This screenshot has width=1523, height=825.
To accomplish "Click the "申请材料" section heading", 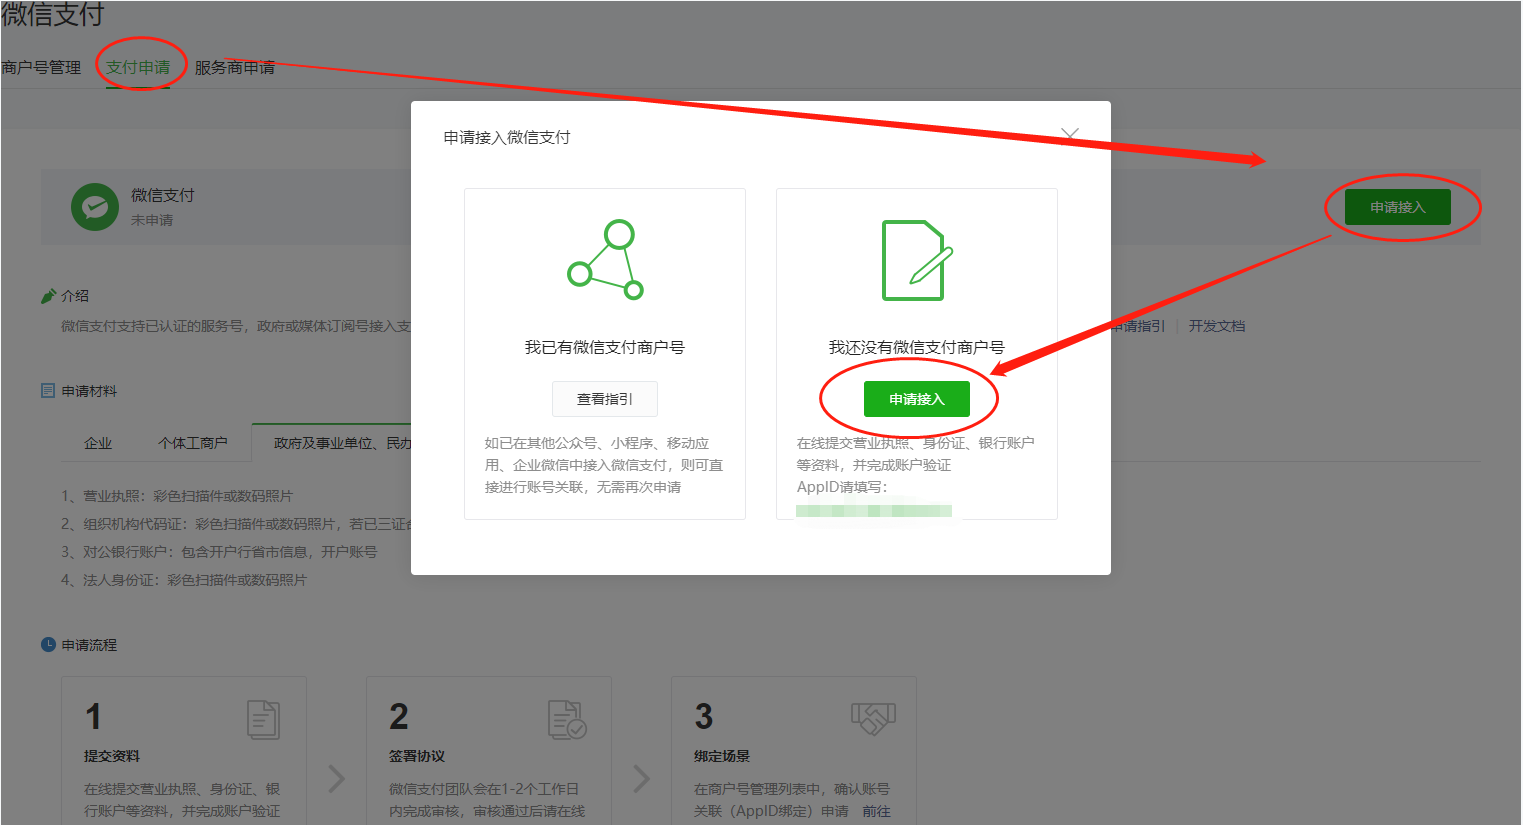I will pyautogui.click(x=89, y=391).
